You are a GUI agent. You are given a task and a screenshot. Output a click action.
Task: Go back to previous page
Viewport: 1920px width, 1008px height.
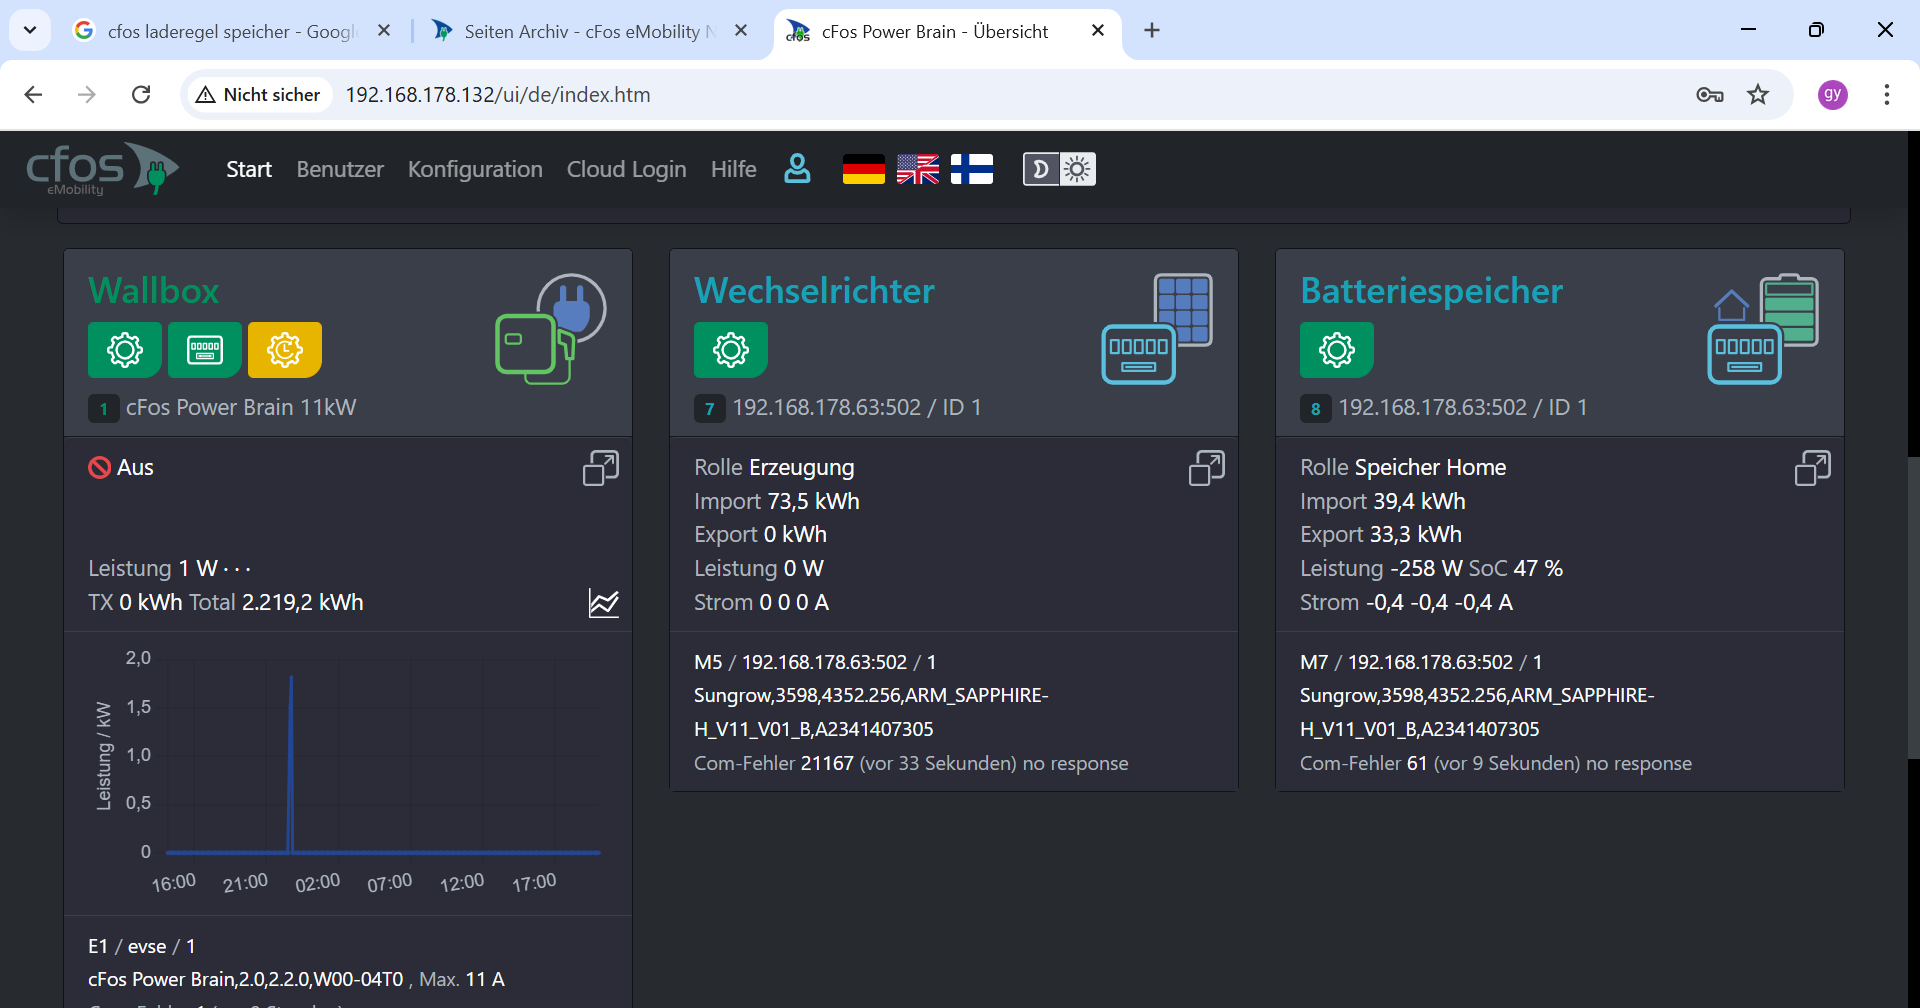pos(33,95)
